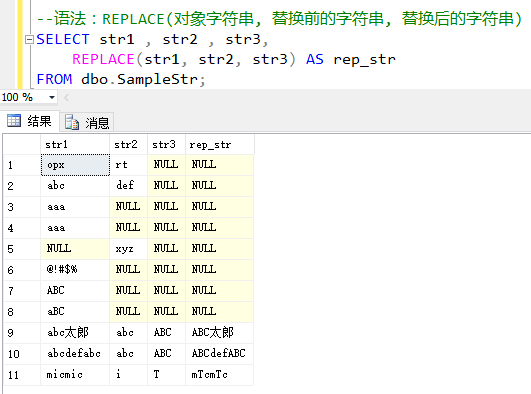Select the str2 cell containing i
Screen dimensions: 531x394
(128, 375)
